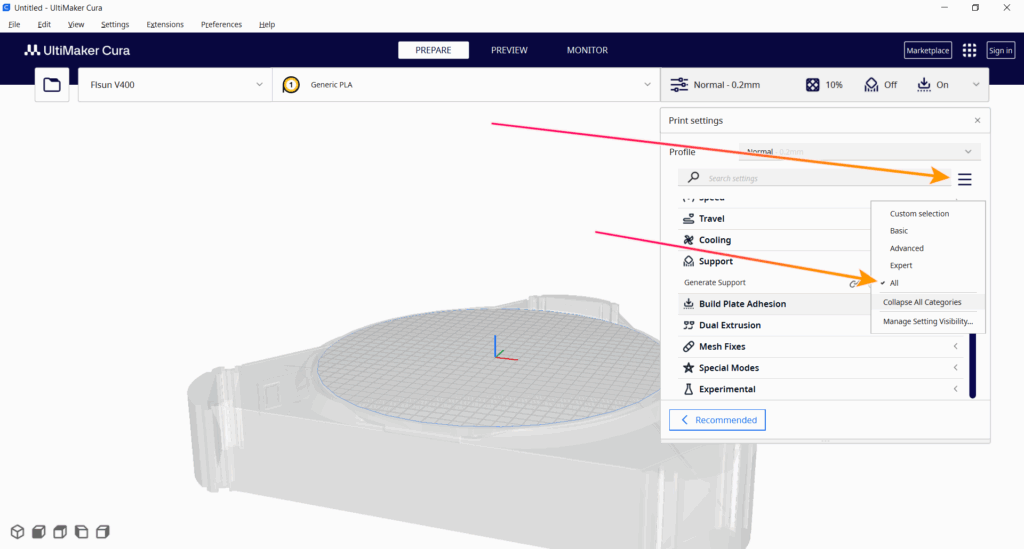Click the settings list scrollbar
1024x549 pixels.
[x=972, y=366]
